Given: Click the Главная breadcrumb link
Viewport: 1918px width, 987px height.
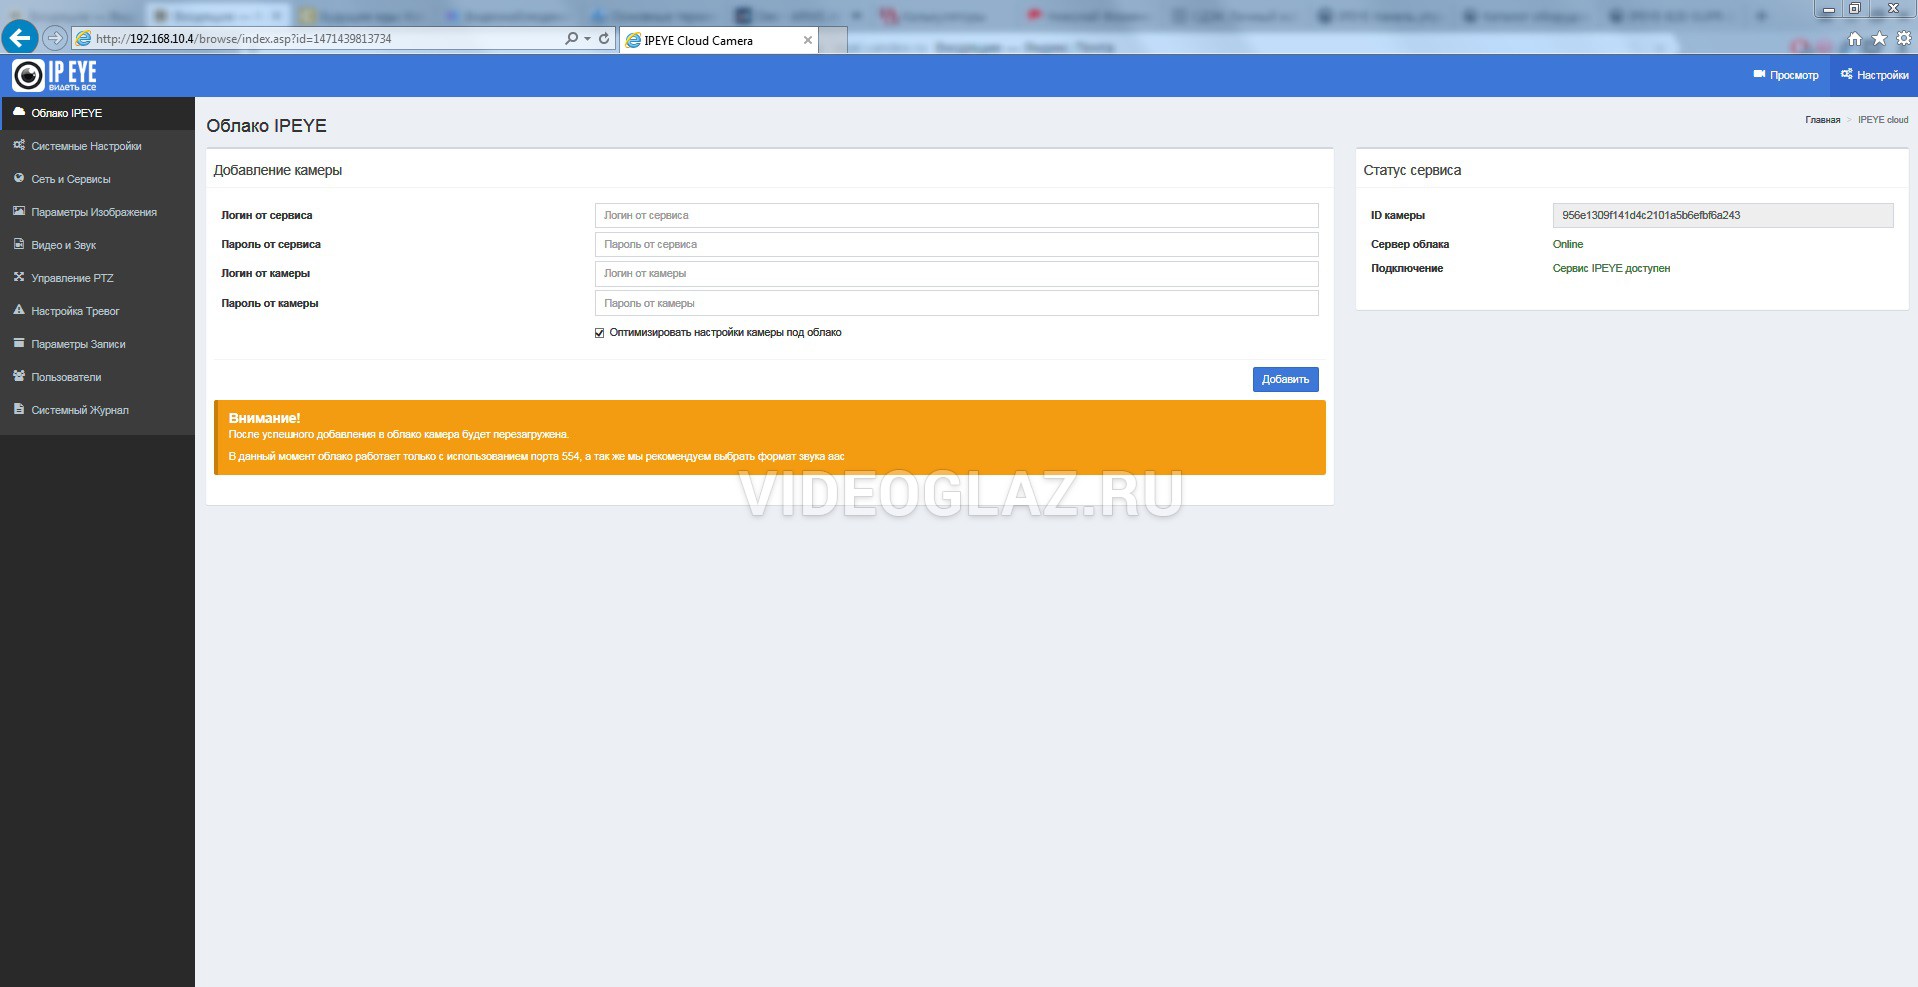Looking at the screenshot, I should coord(1822,120).
